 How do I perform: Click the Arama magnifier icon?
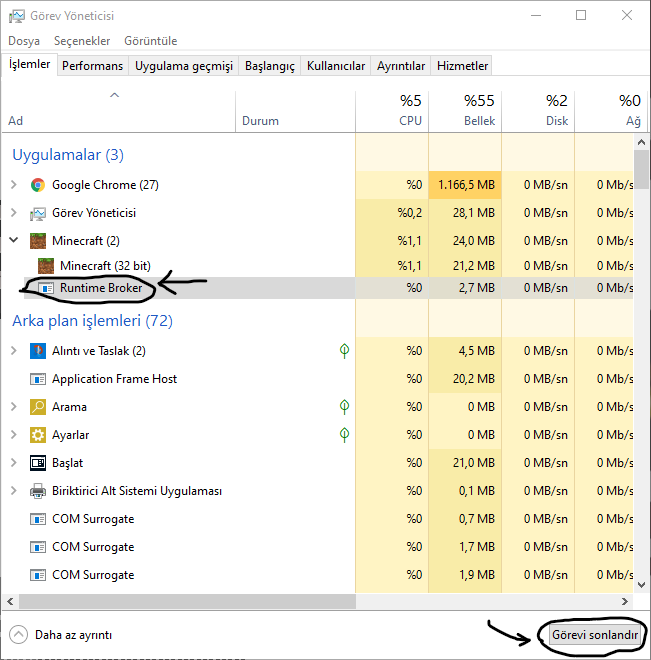38,407
